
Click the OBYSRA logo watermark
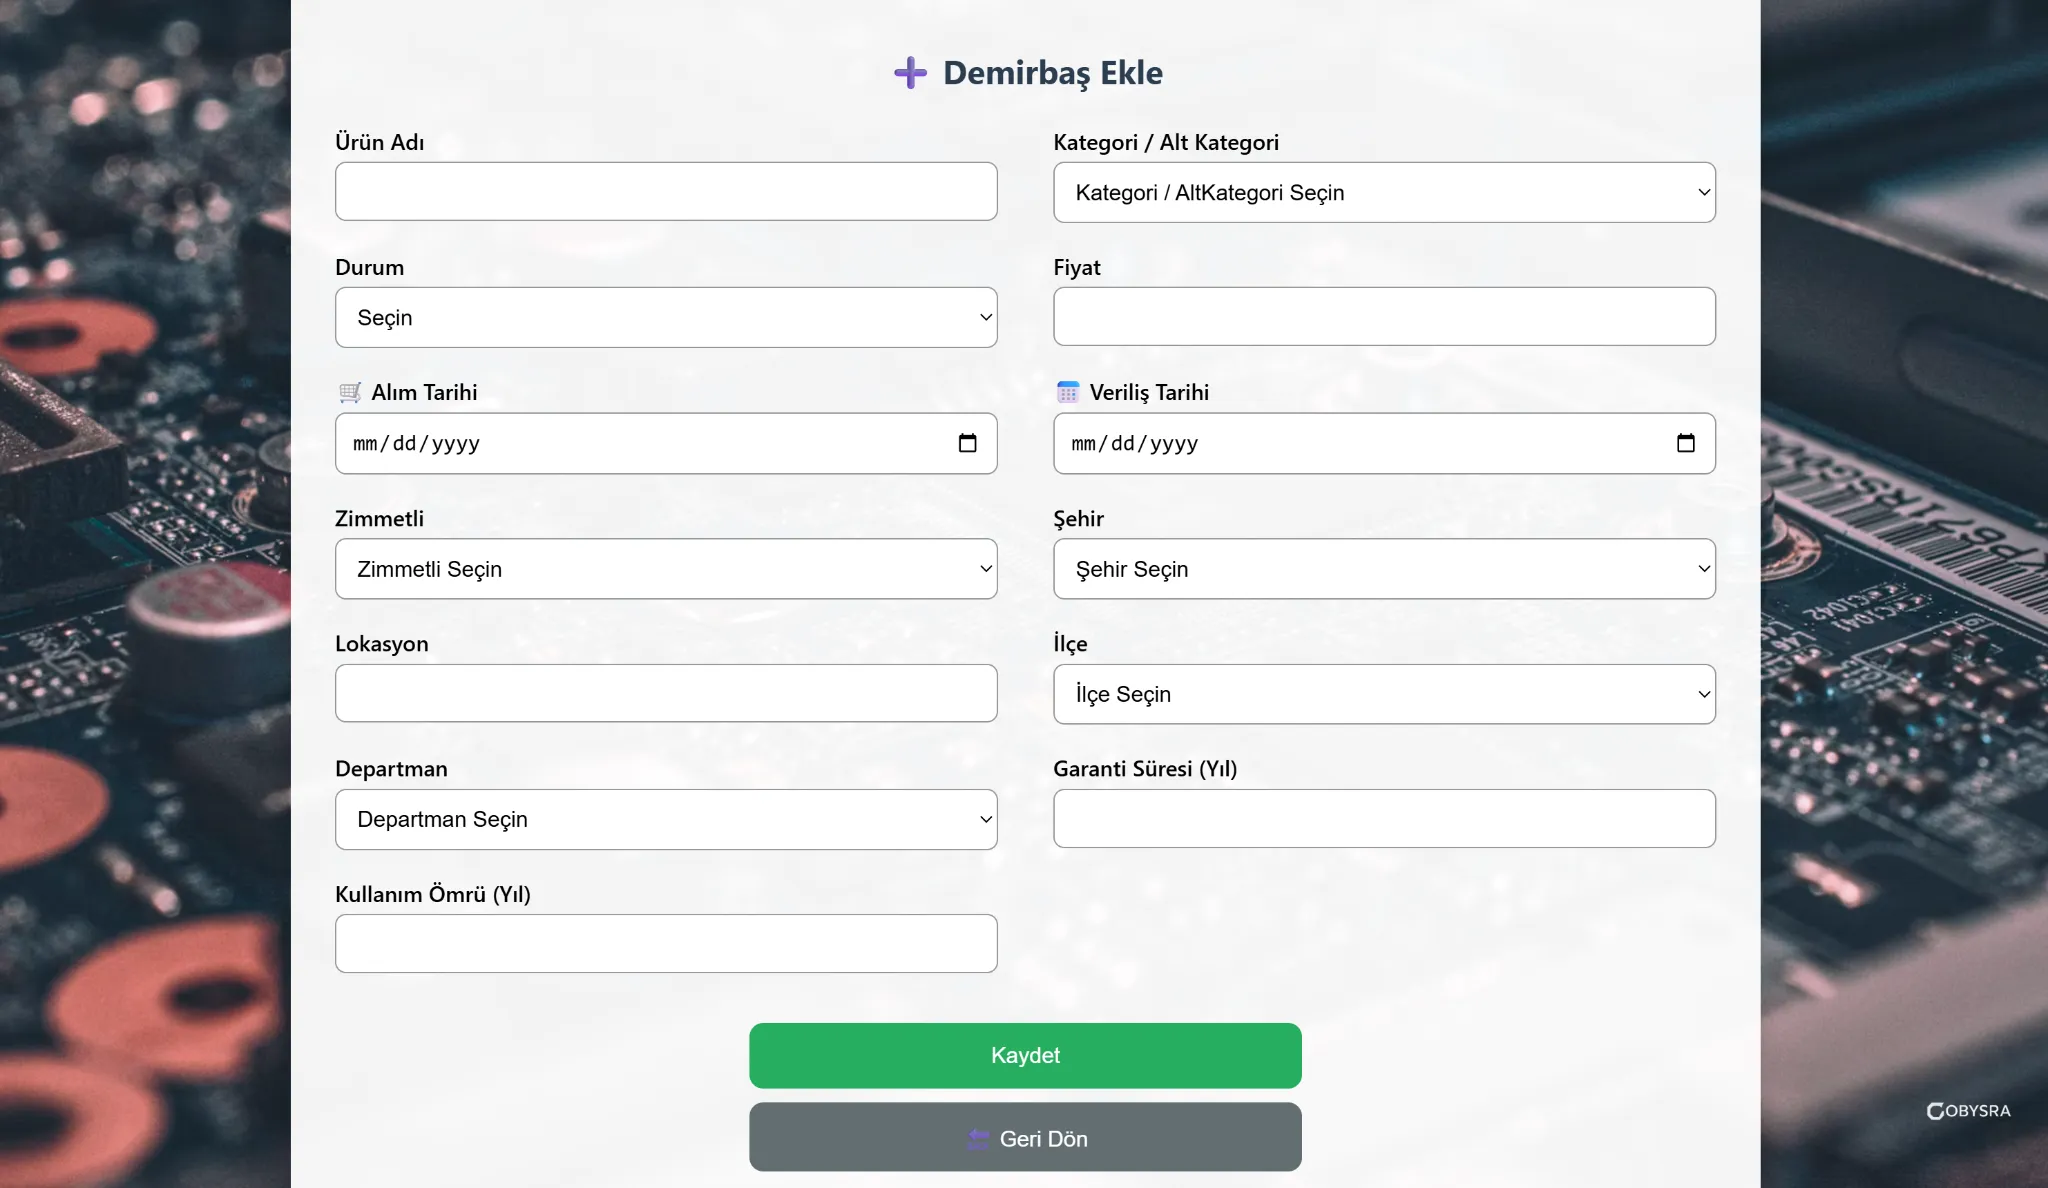point(1967,1111)
